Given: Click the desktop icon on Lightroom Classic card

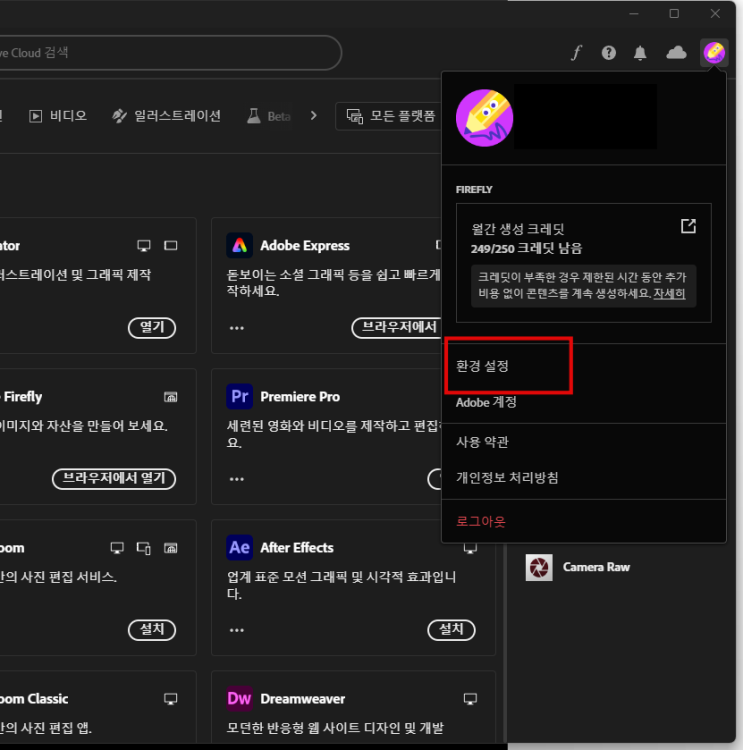Looking at the screenshot, I should click(171, 699).
